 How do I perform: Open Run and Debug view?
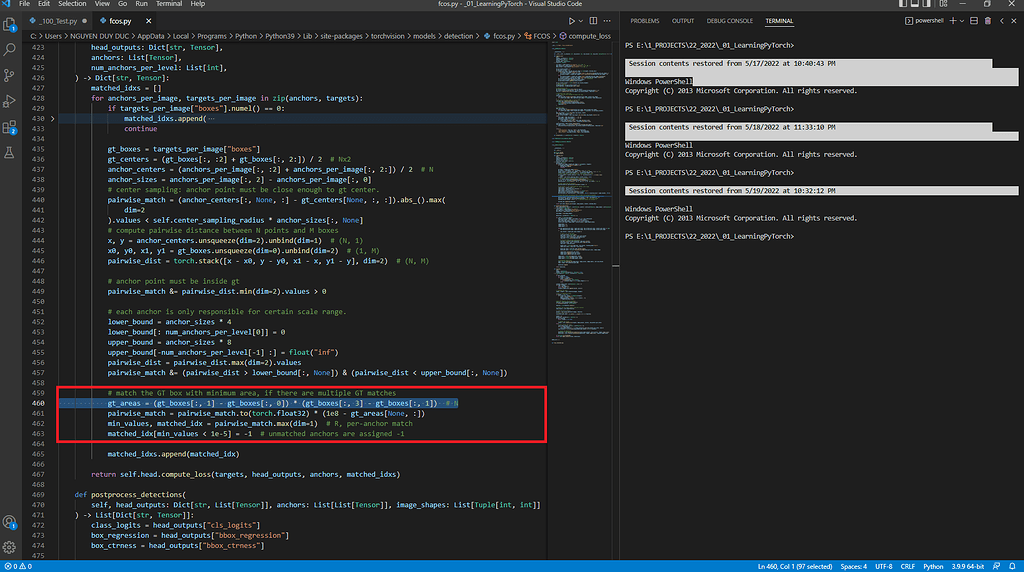point(10,101)
